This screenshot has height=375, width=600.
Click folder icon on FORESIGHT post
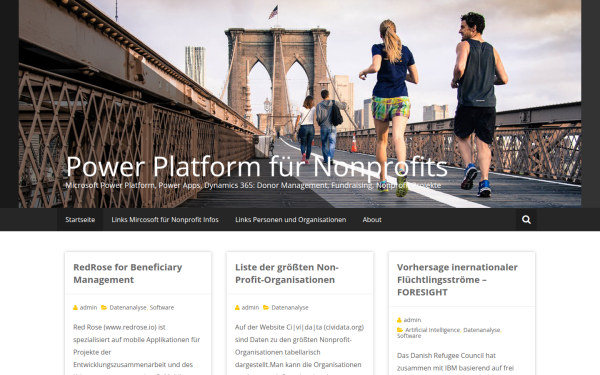[400, 330]
